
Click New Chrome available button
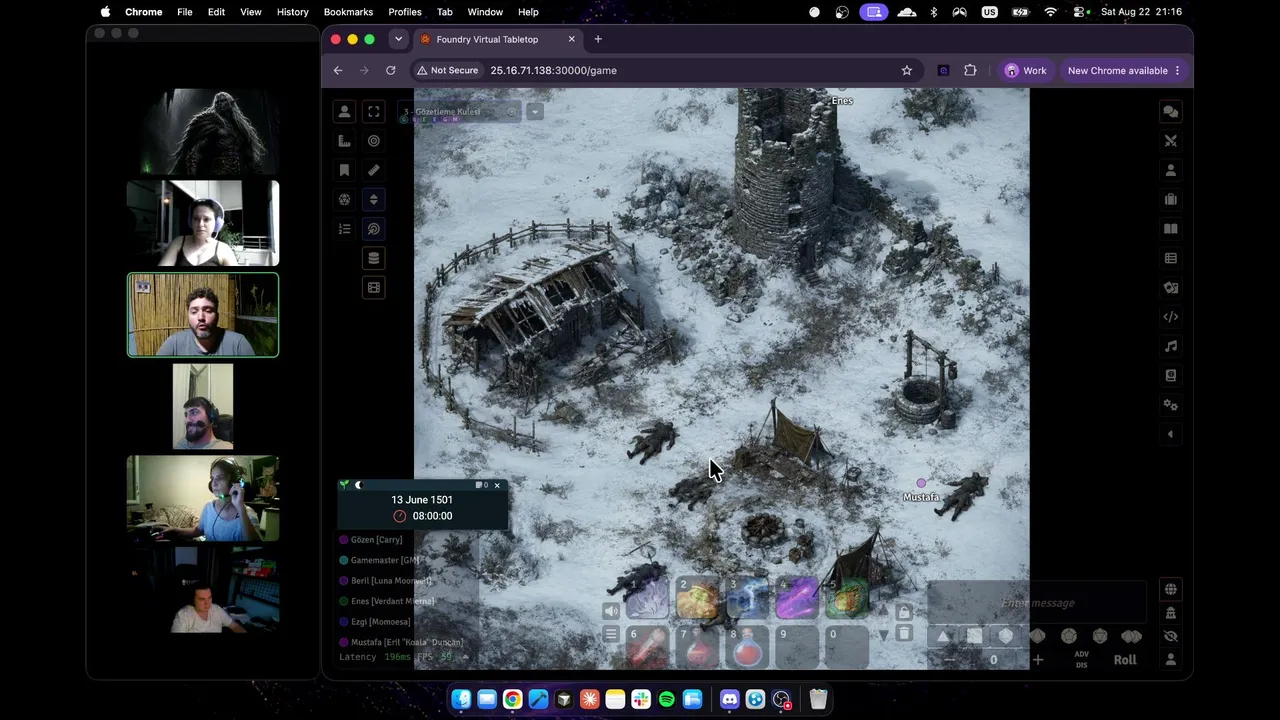(1124, 71)
